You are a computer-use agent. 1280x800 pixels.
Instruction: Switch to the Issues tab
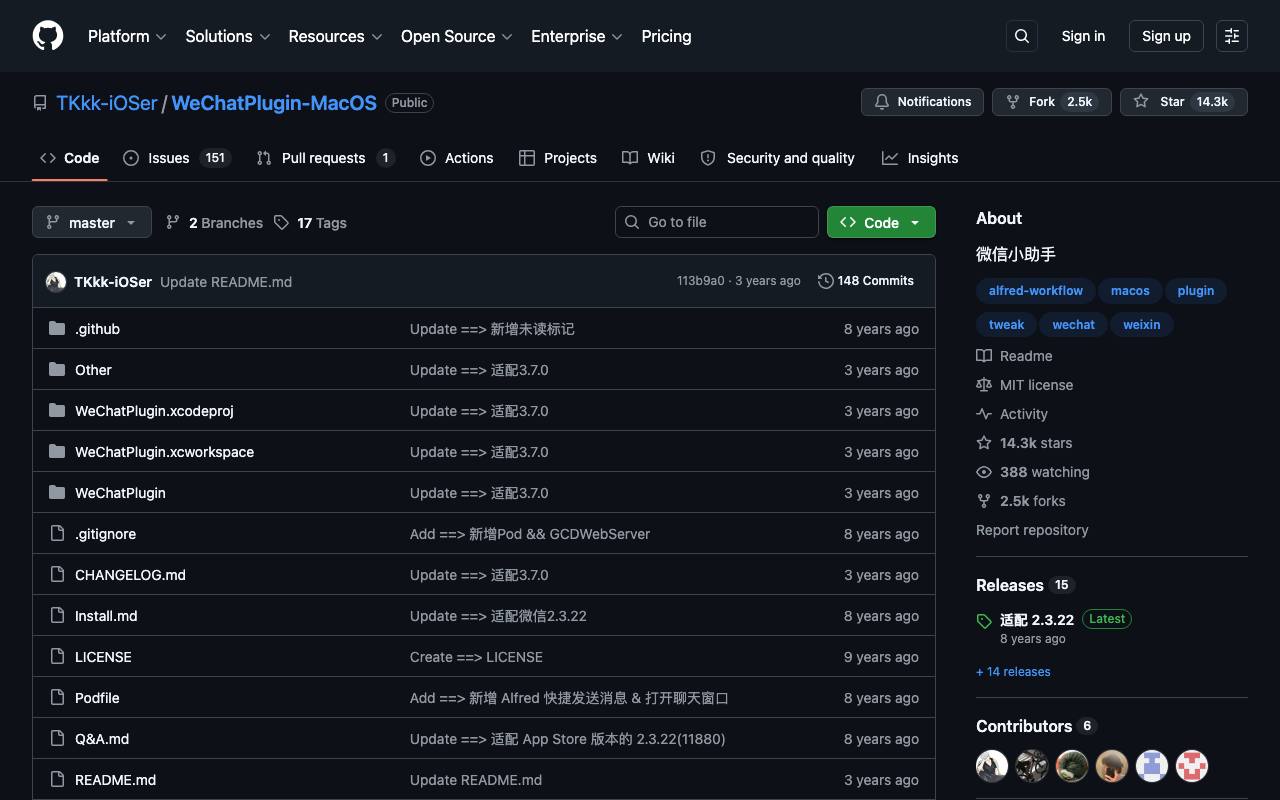click(177, 158)
